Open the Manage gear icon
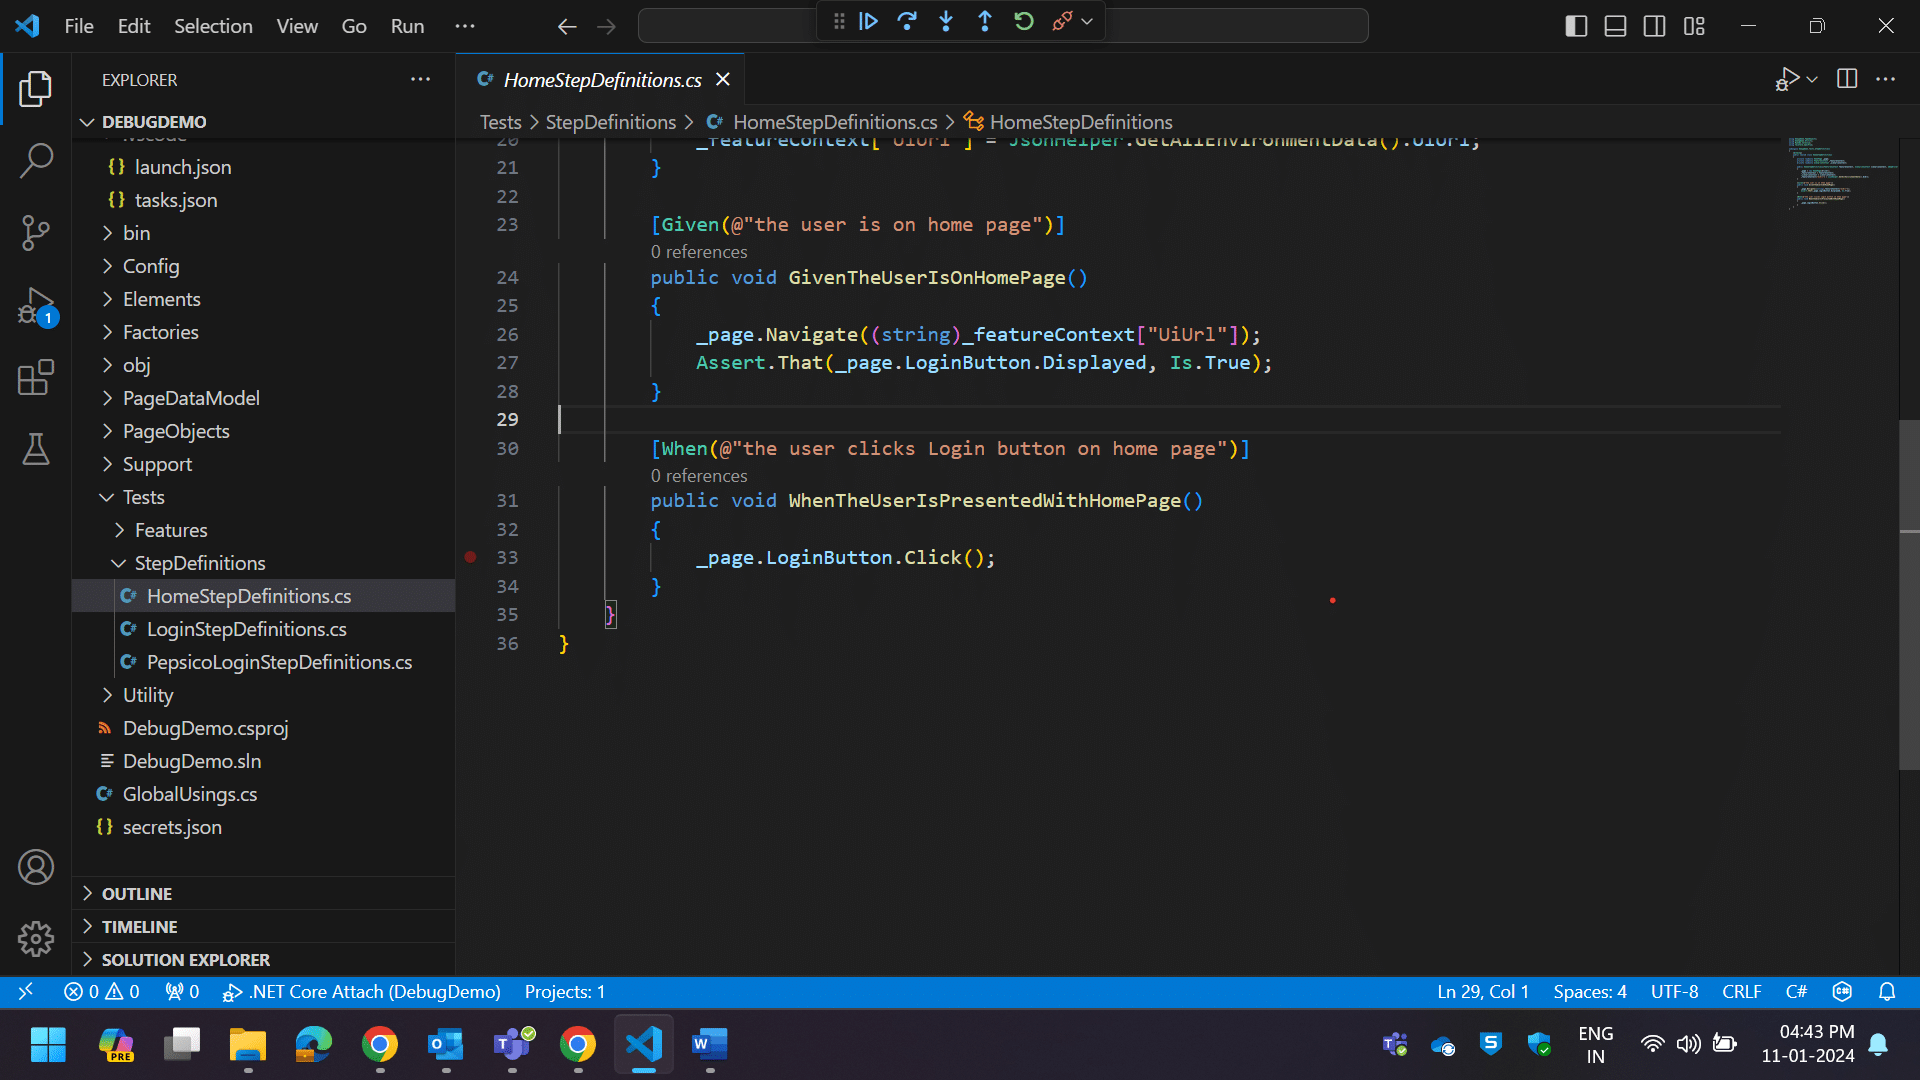The height and width of the screenshot is (1080, 1920). (36, 938)
